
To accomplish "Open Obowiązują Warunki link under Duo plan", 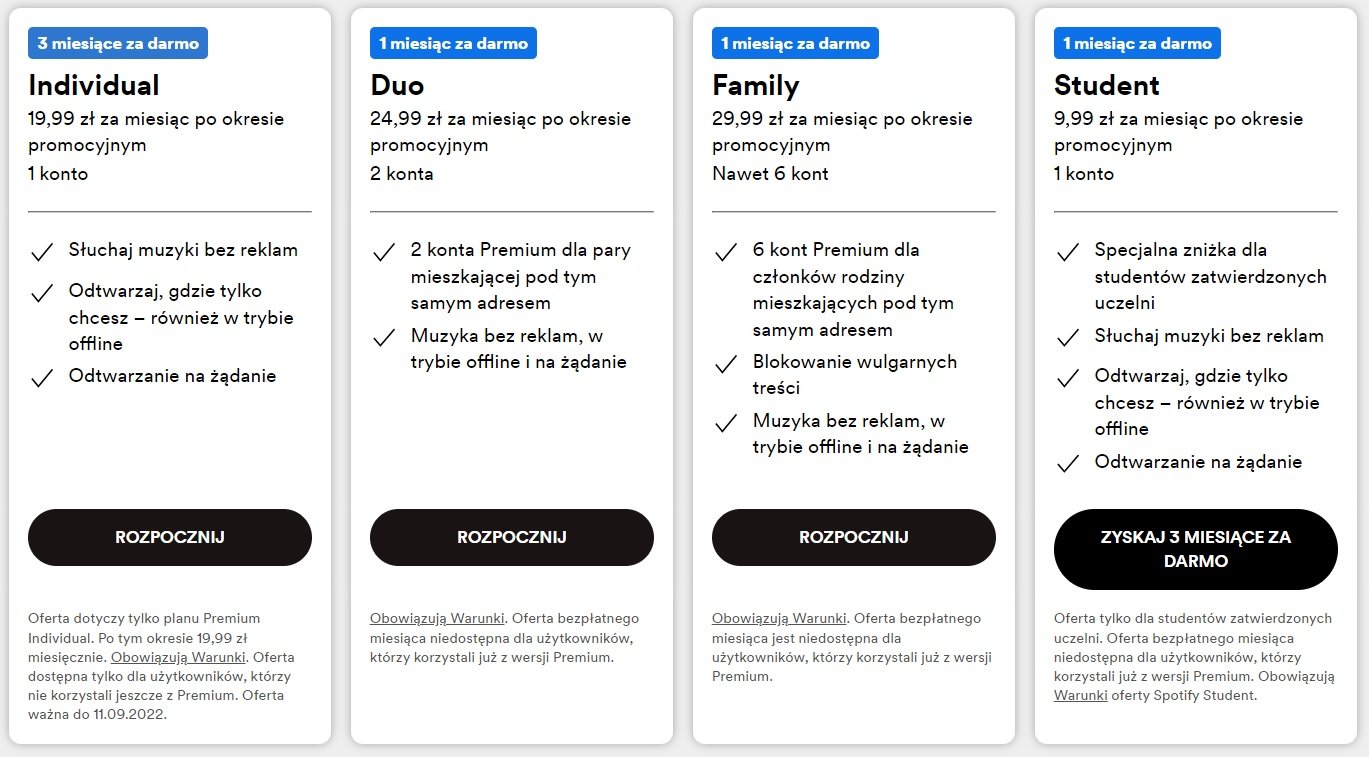I will pos(437,618).
